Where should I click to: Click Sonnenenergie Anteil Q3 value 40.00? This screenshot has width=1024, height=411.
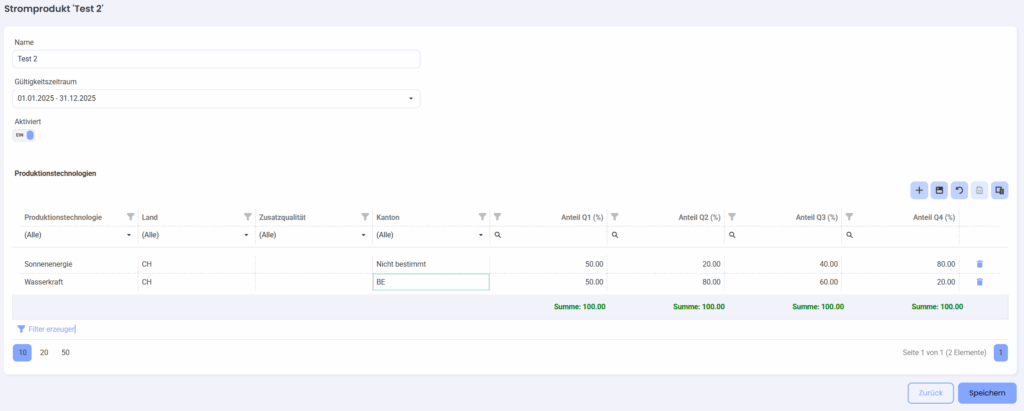[x=828, y=264]
